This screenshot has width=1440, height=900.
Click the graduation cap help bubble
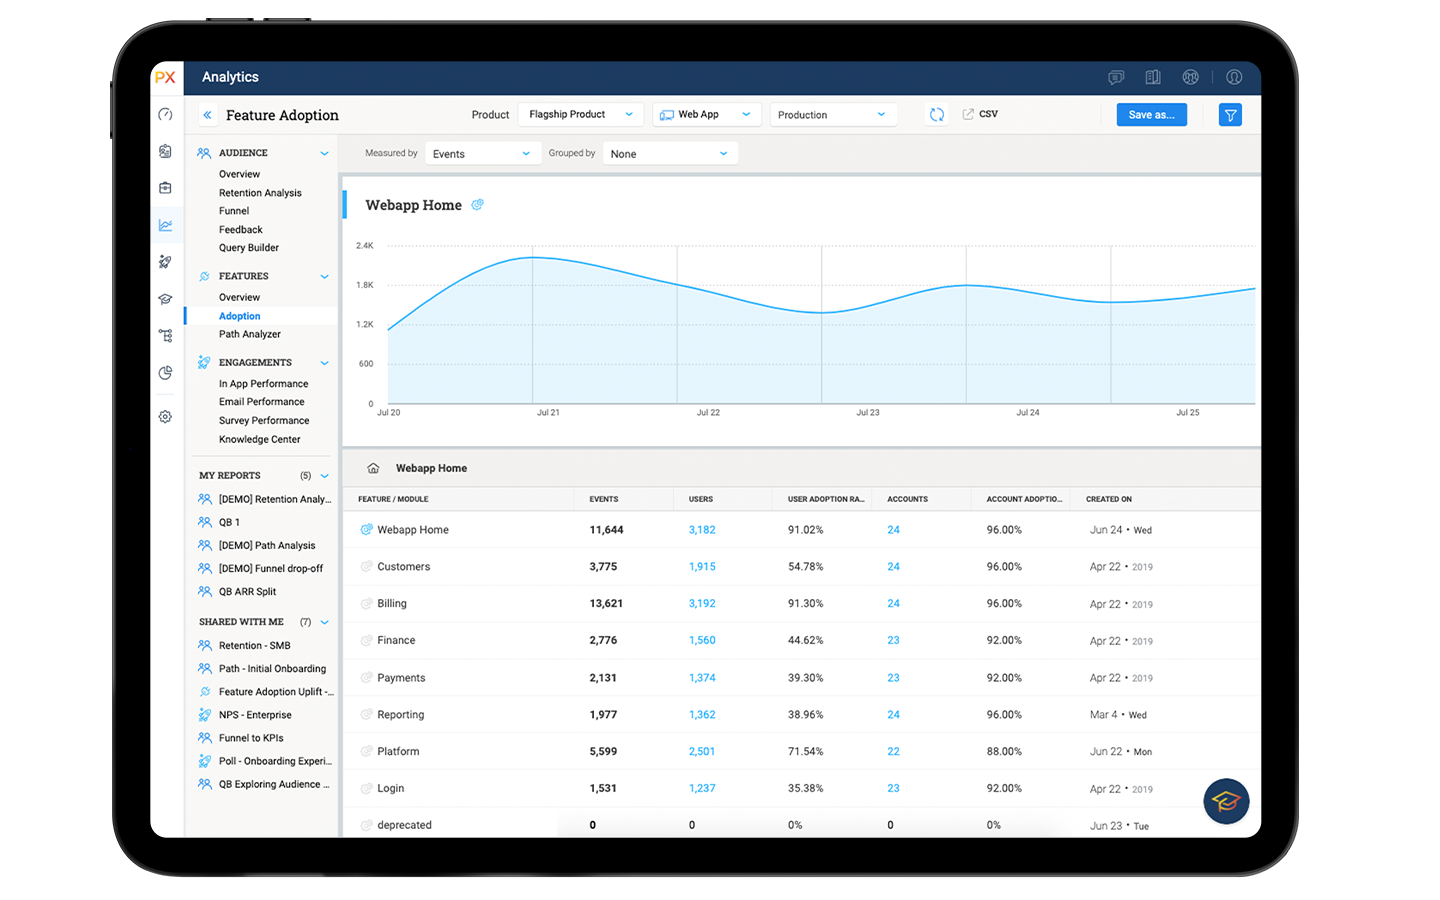(1226, 801)
